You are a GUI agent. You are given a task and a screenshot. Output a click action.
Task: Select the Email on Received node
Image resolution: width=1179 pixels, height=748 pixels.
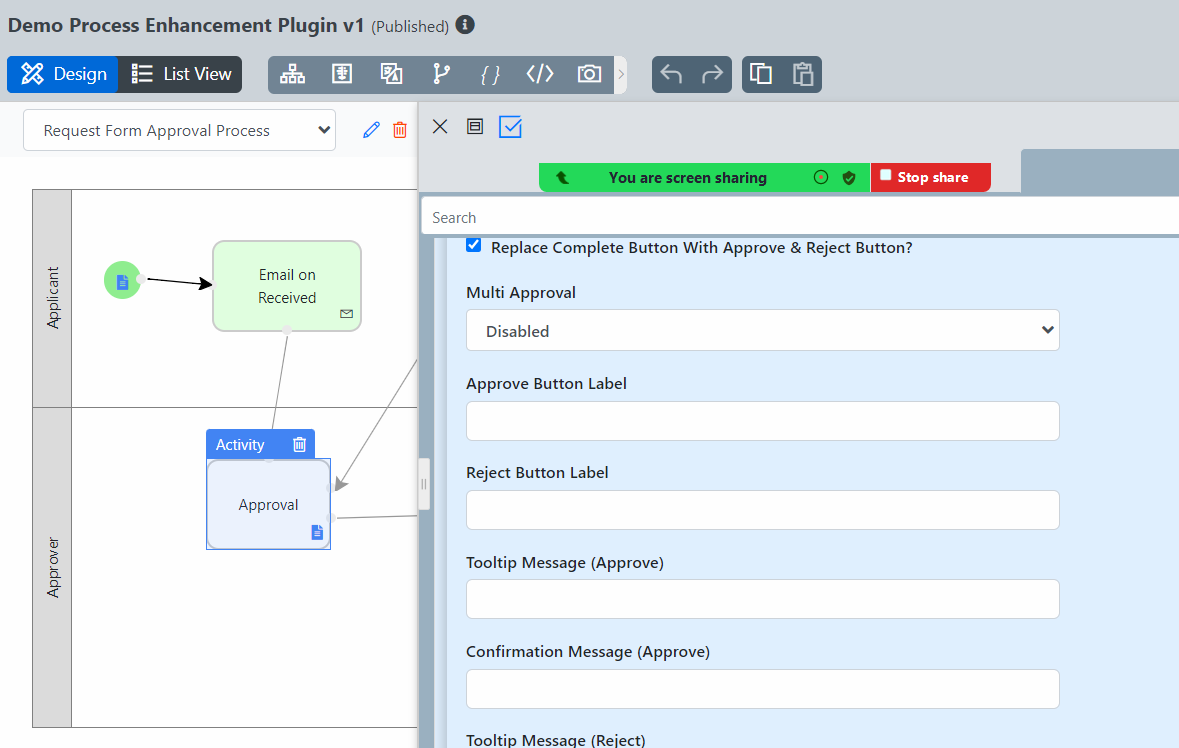287,286
